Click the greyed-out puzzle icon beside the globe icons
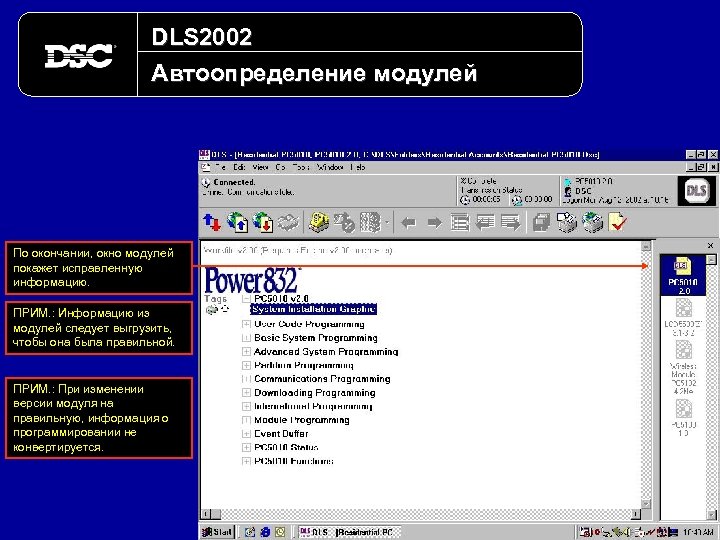 coord(288,223)
